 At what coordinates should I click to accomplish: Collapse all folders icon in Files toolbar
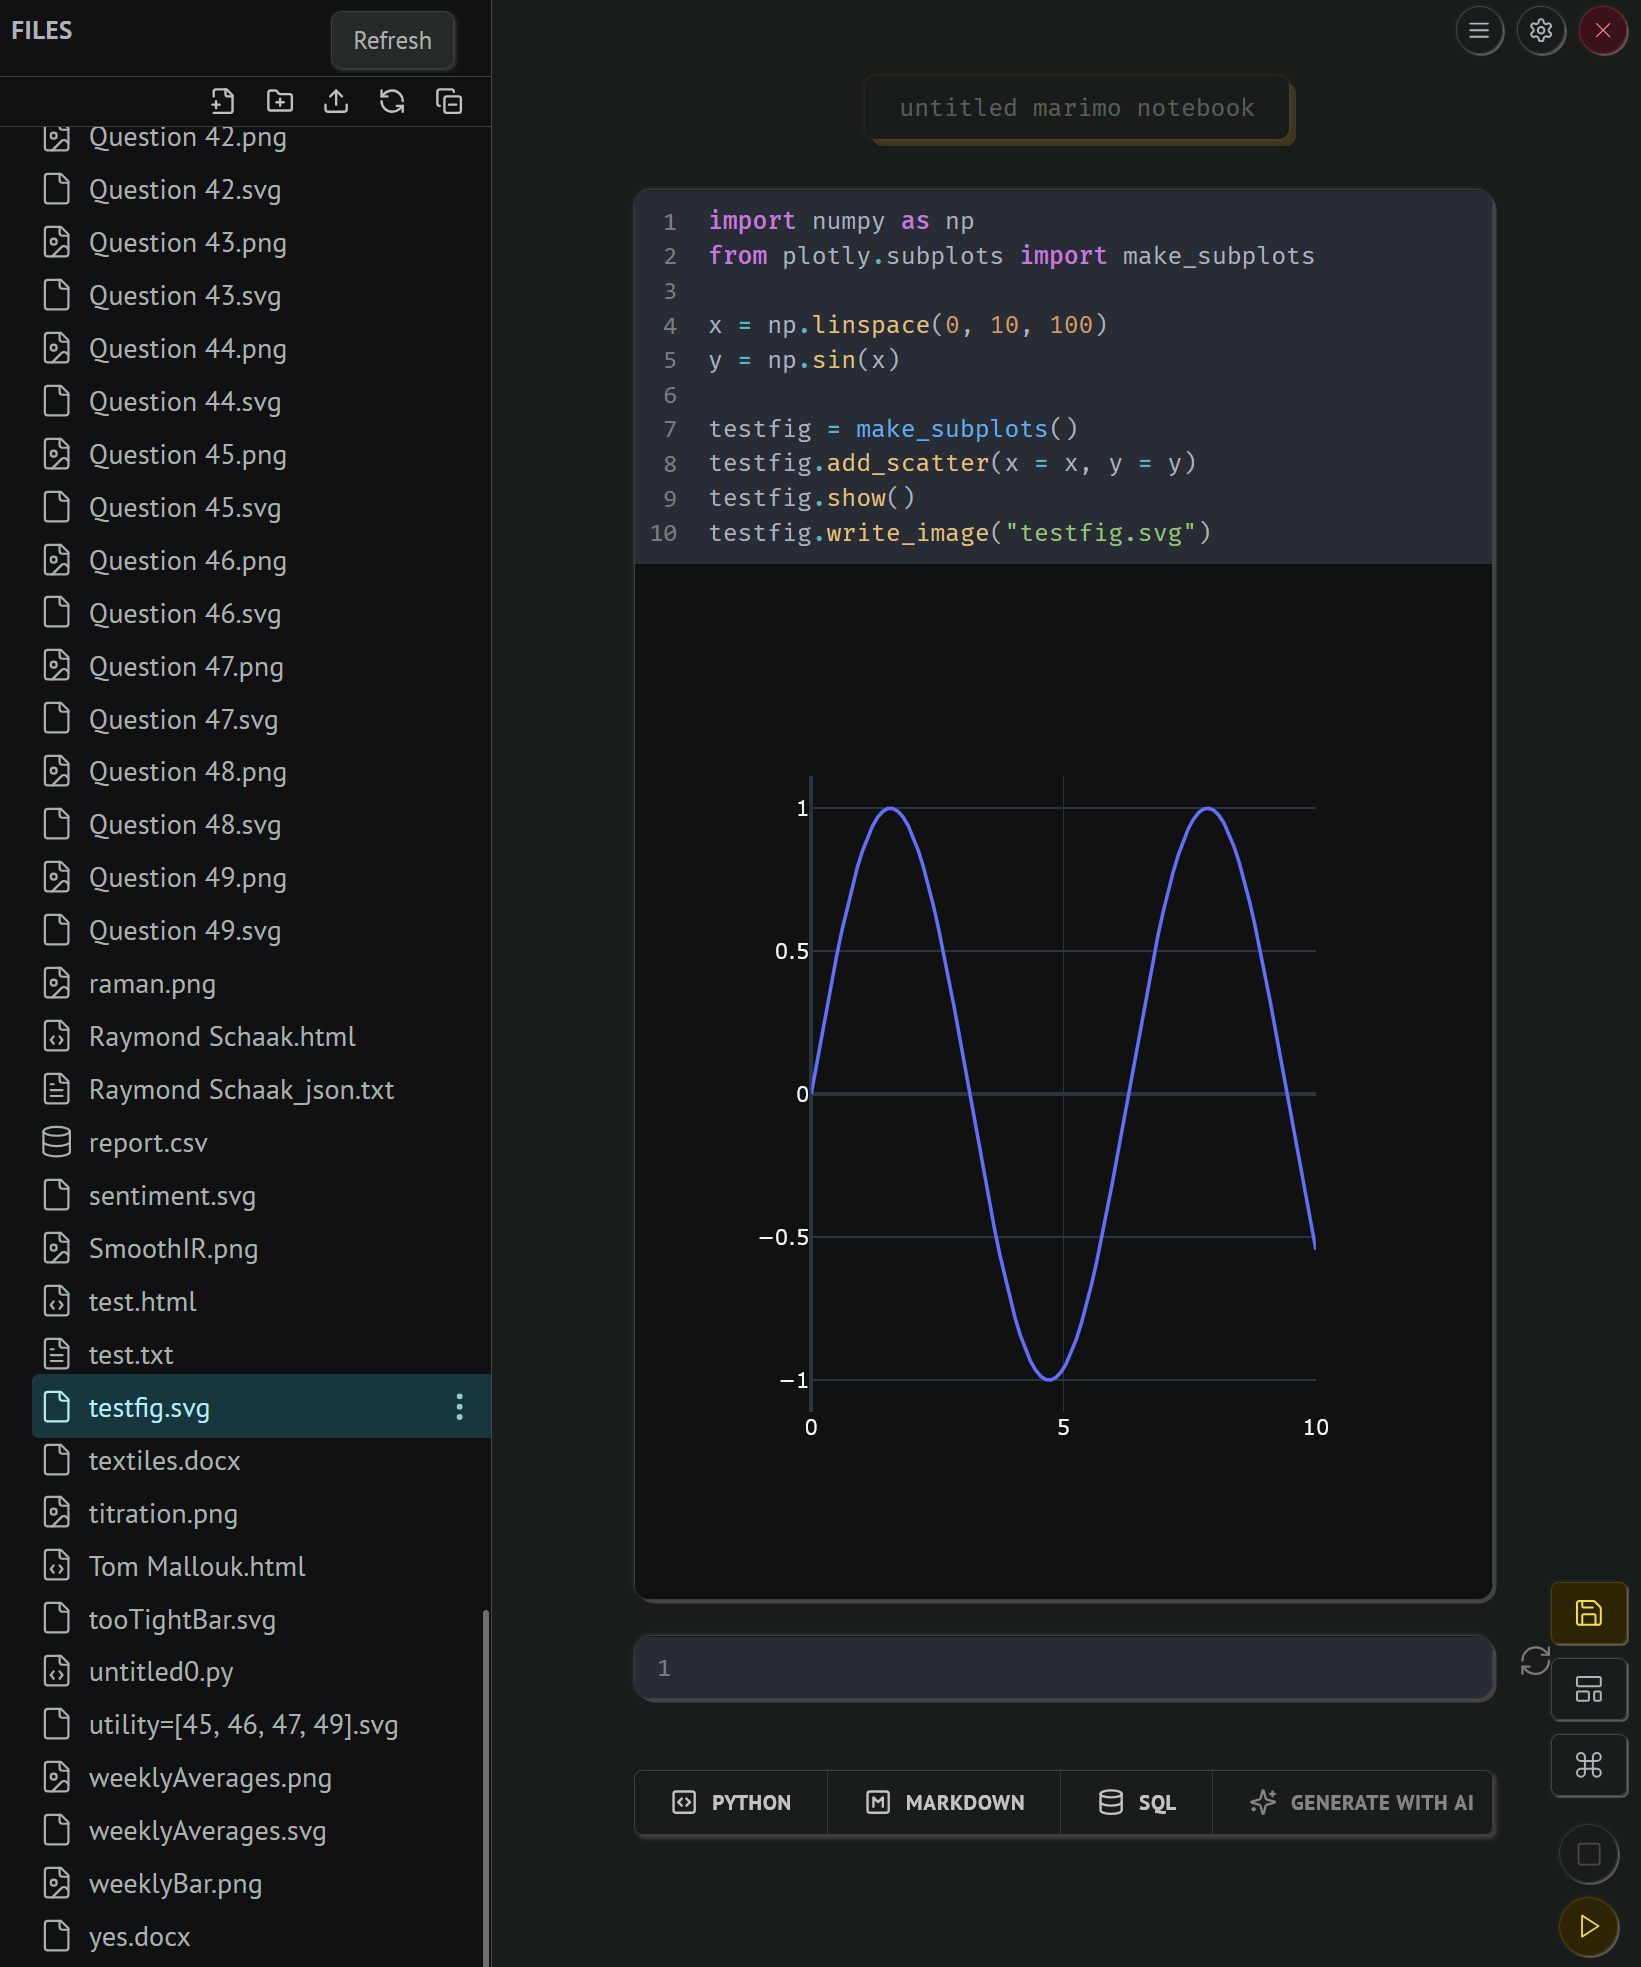449,101
